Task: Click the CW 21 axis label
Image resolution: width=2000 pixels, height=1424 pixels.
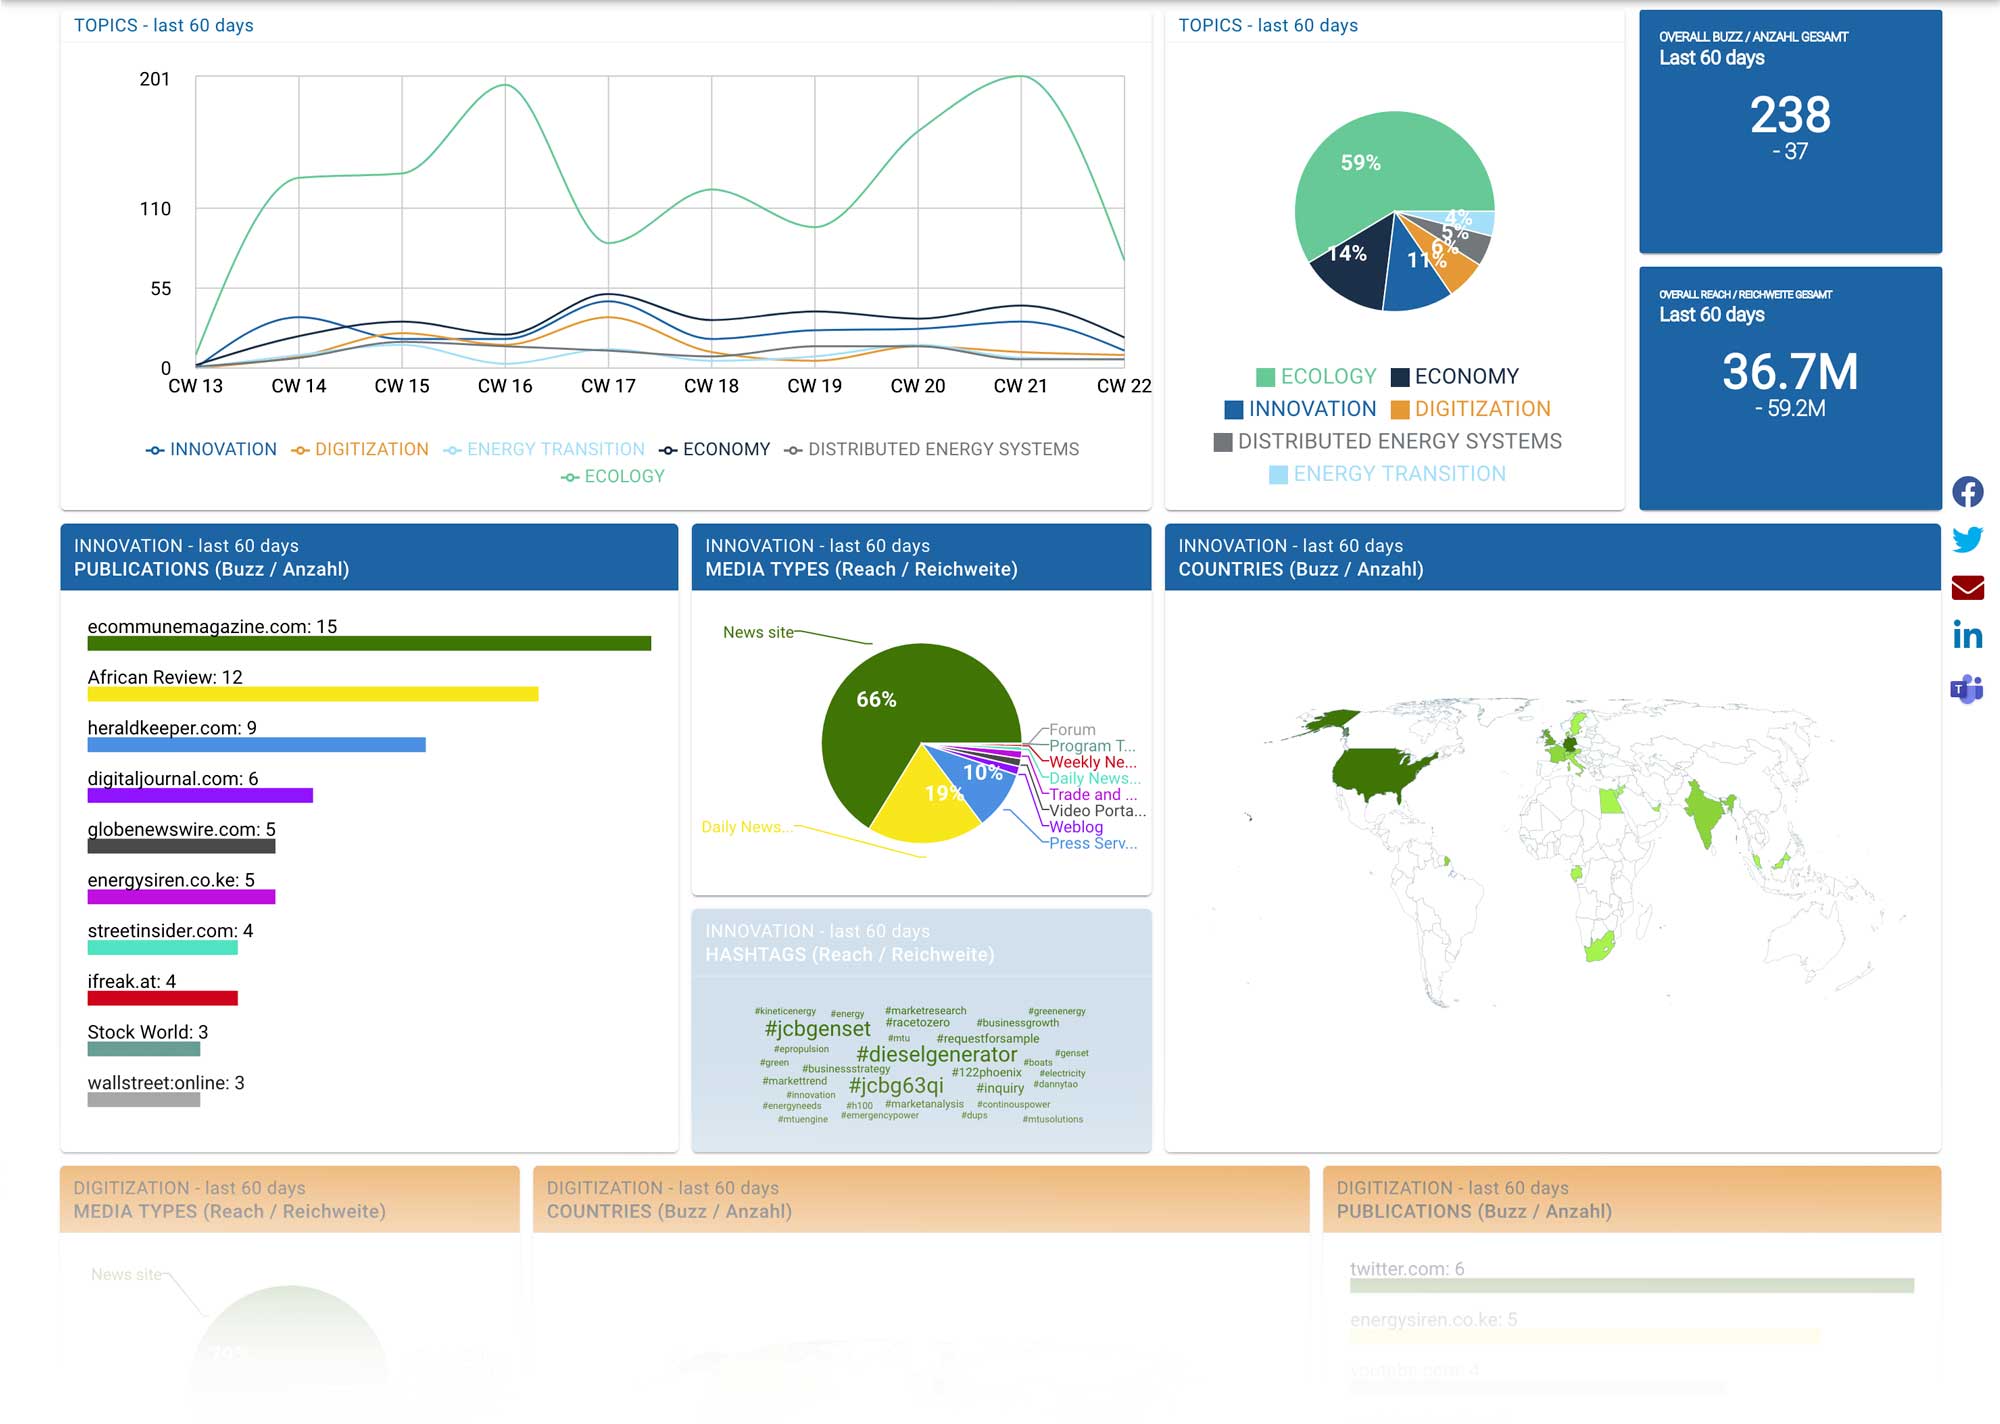Action: pyautogui.click(x=1020, y=386)
